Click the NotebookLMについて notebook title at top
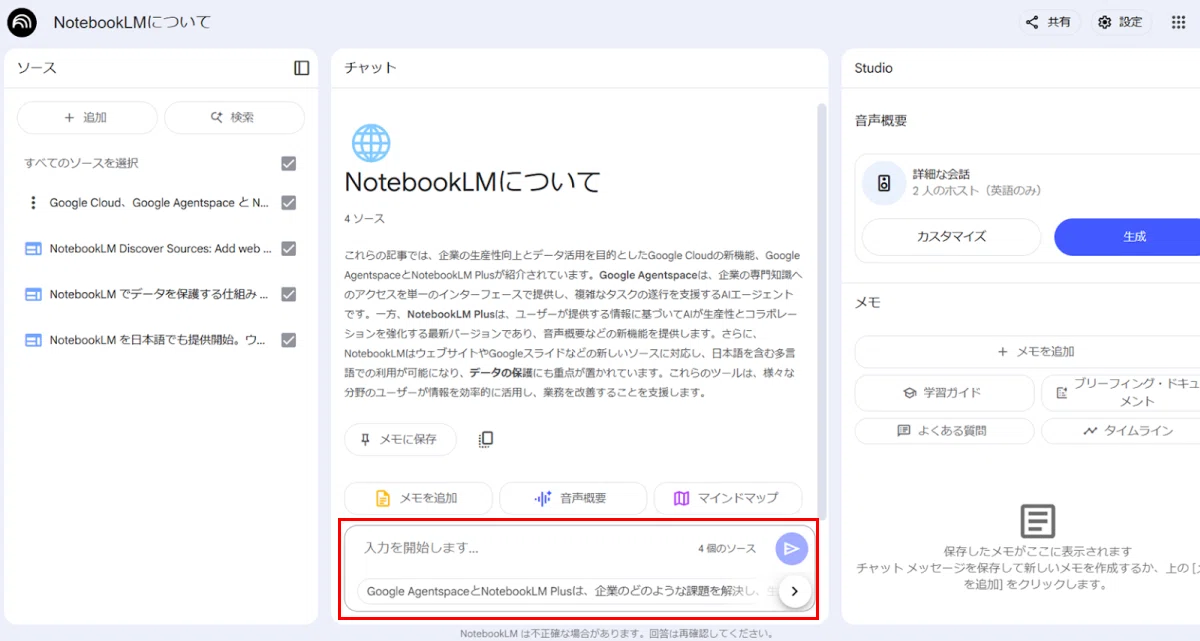The width and height of the screenshot is (1200, 641). click(x=132, y=22)
